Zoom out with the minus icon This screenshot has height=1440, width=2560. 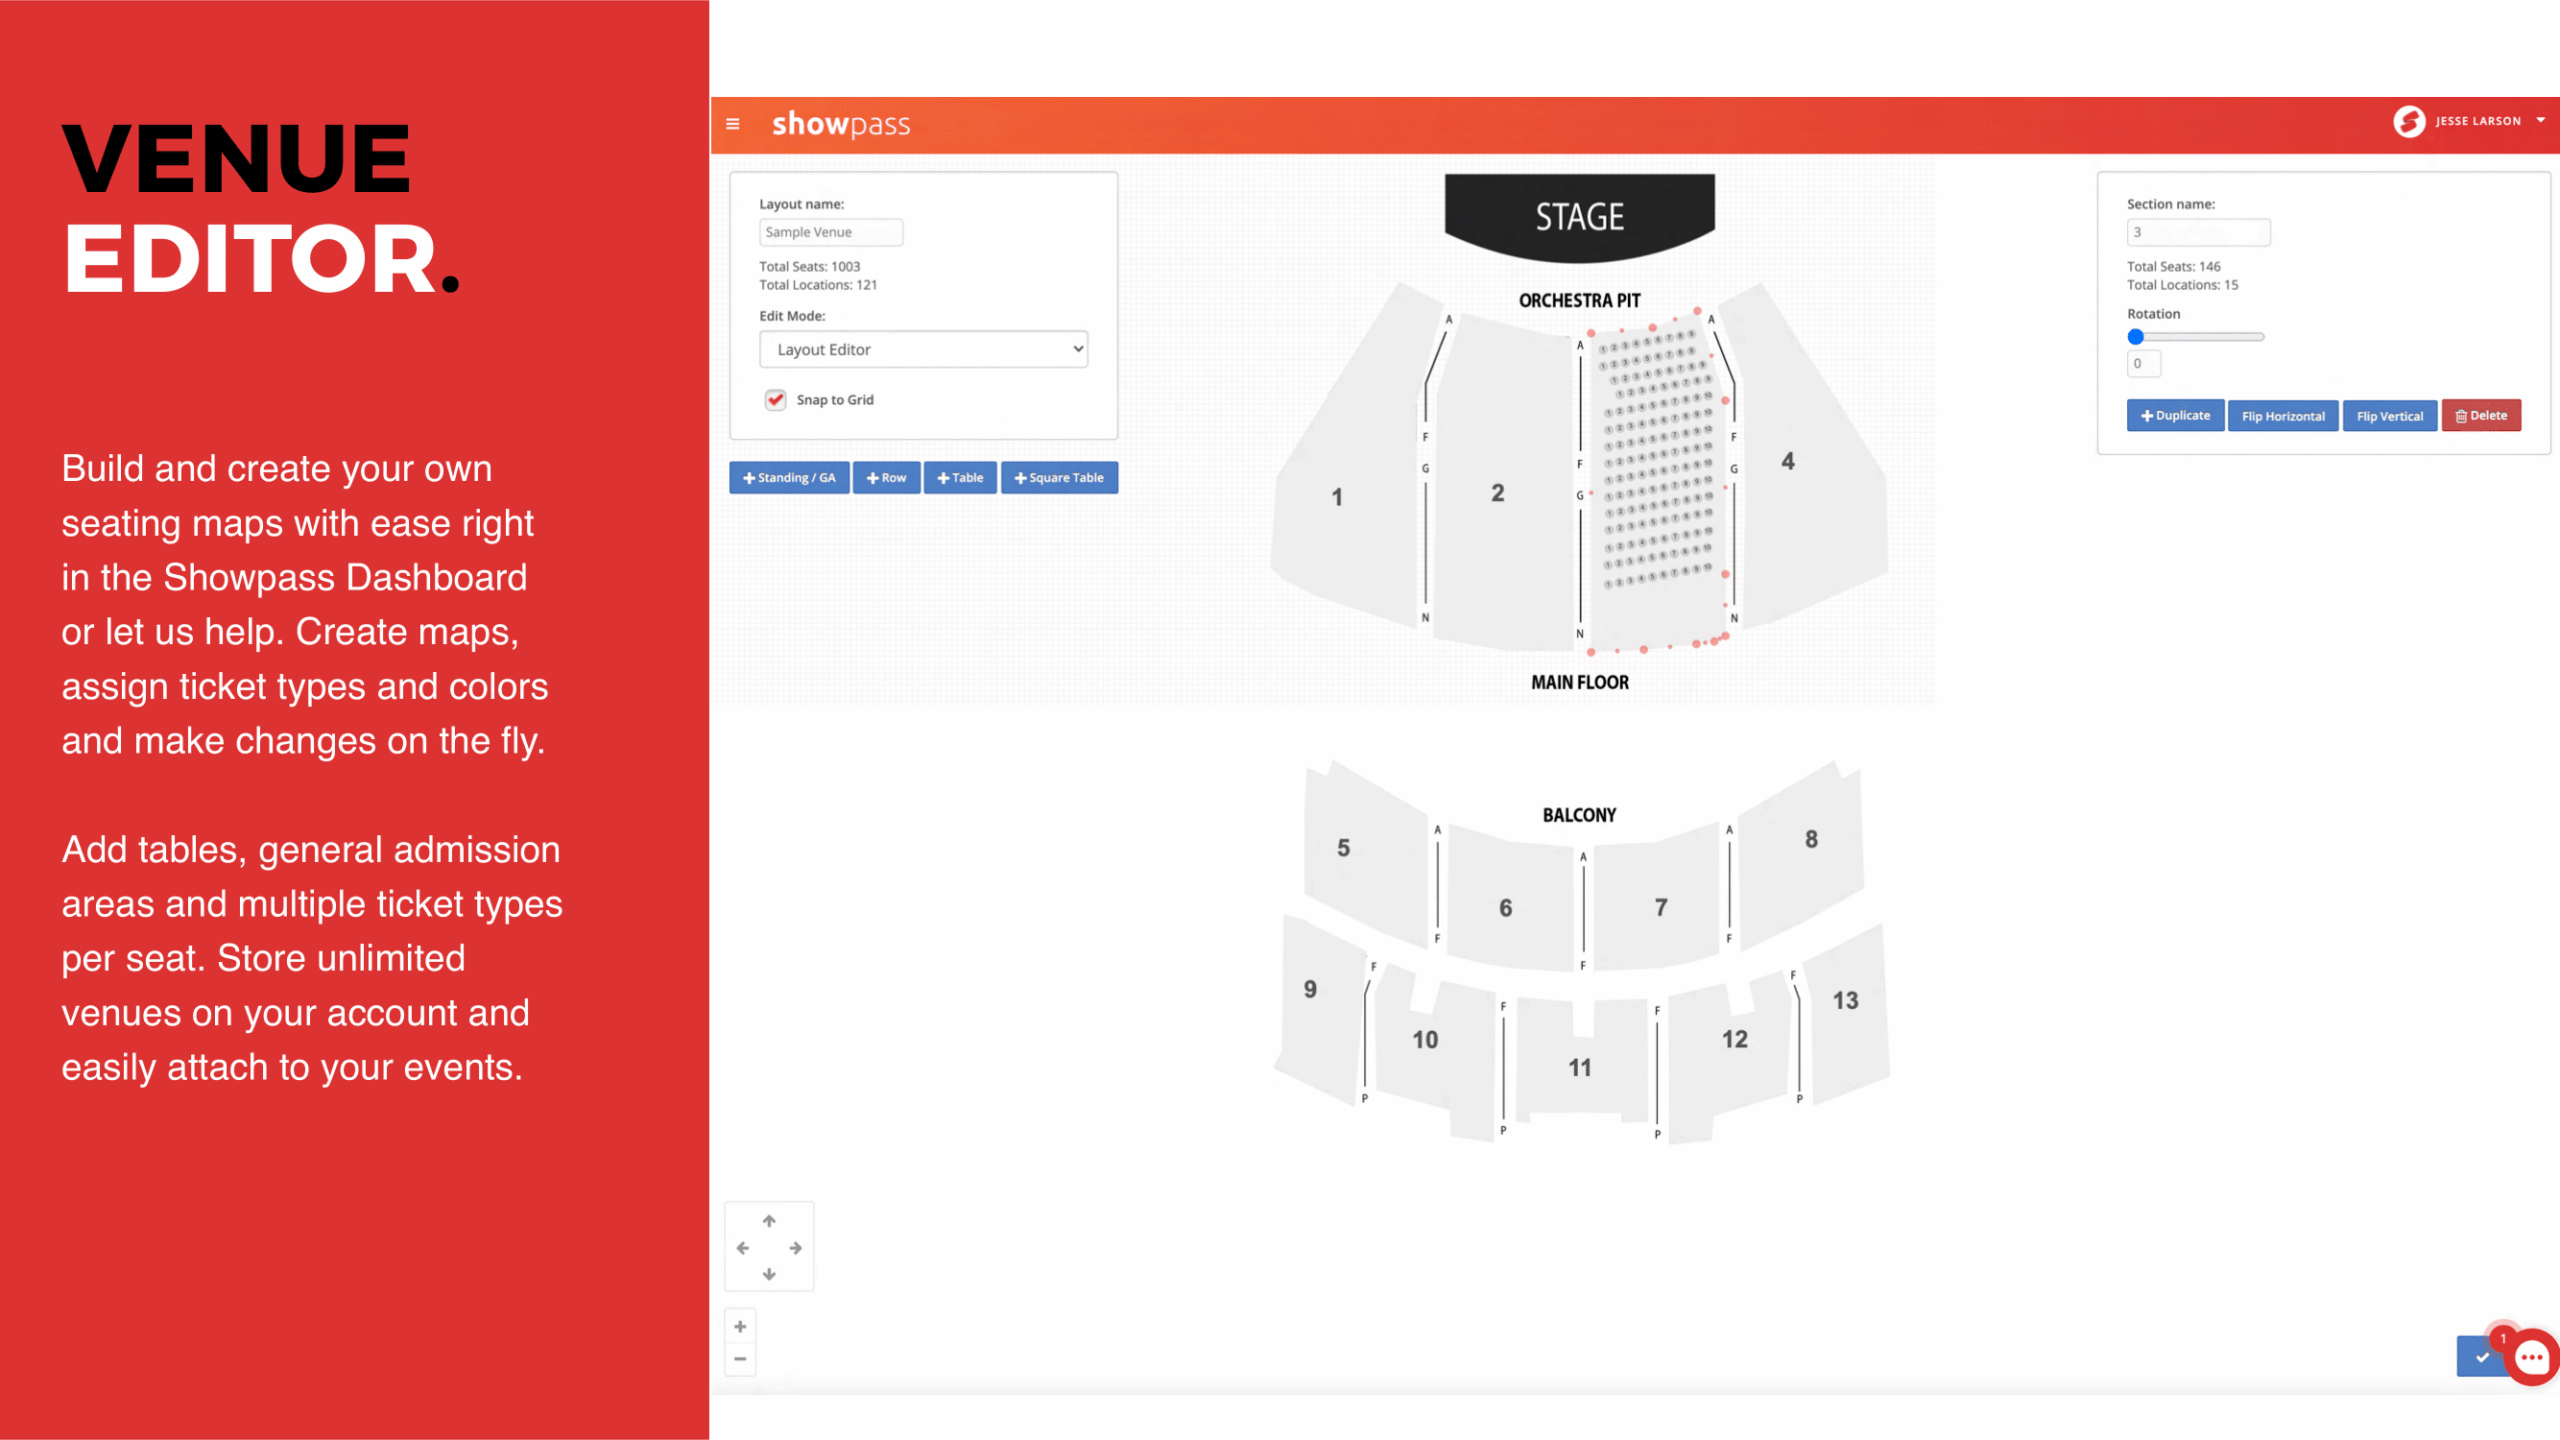[x=740, y=1358]
